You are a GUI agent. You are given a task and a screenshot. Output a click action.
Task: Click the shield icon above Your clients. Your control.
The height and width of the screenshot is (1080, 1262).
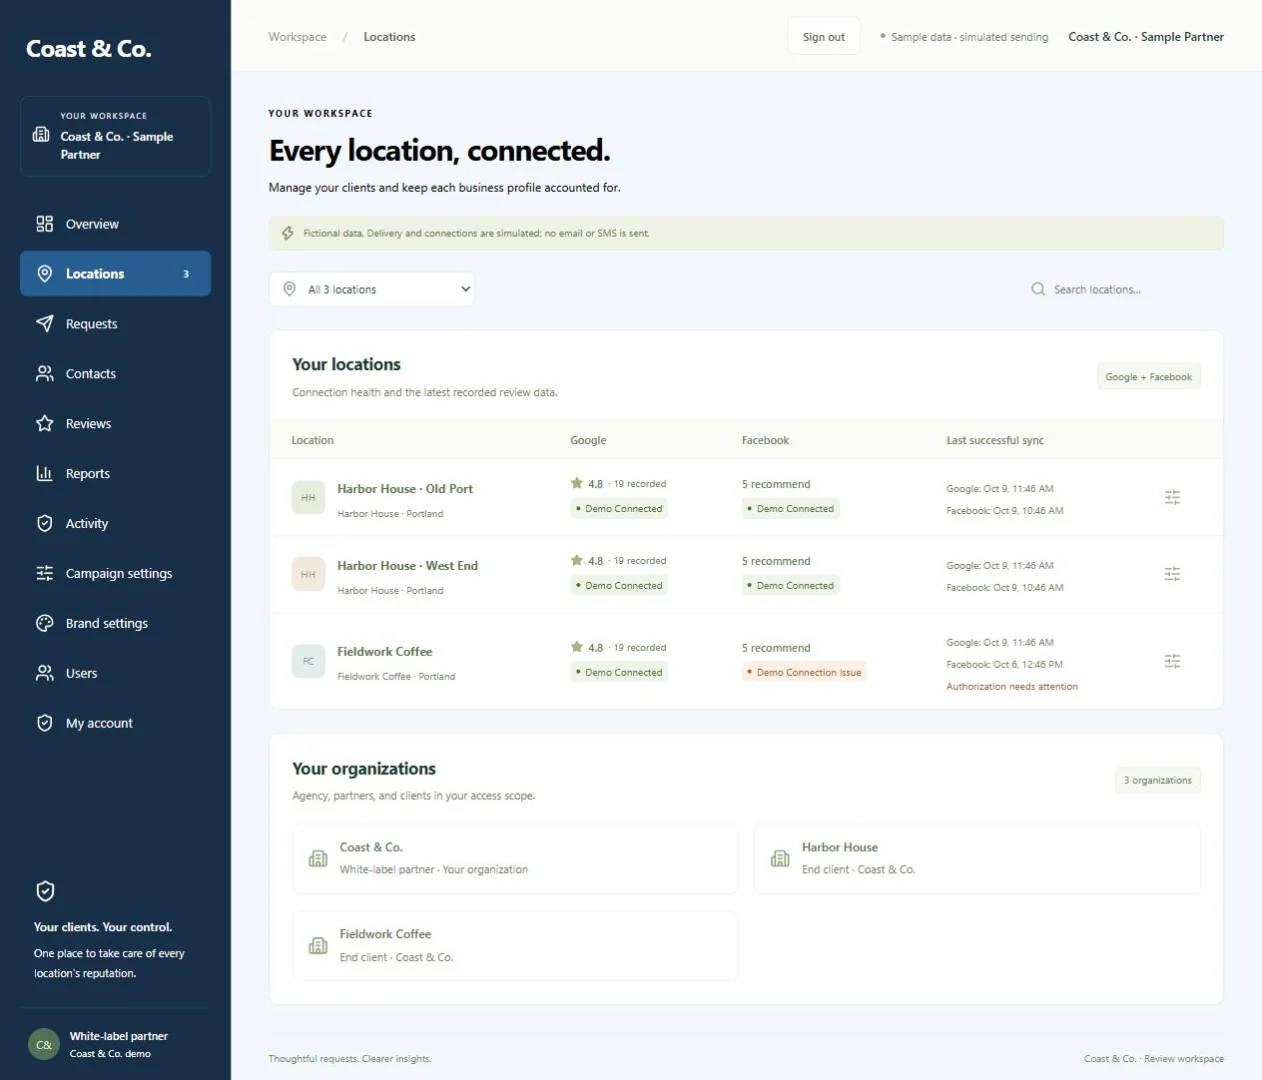[x=45, y=892]
